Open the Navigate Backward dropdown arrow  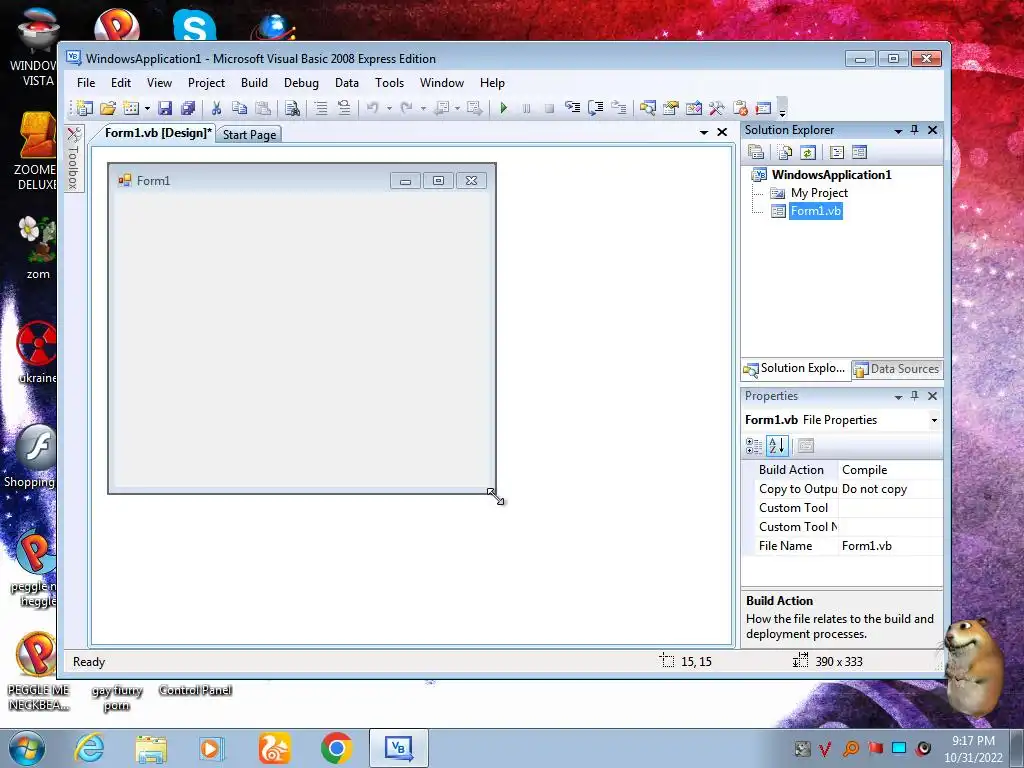(457, 108)
